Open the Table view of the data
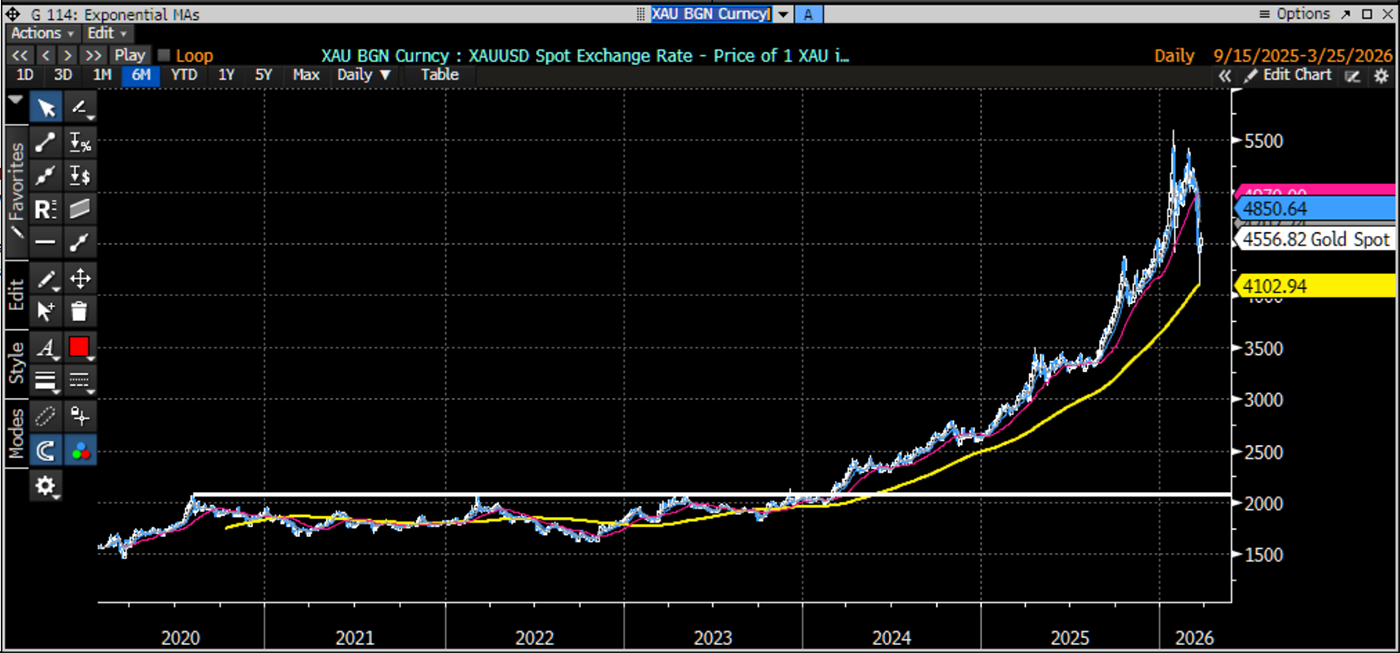The width and height of the screenshot is (1400, 653). (x=439, y=75)
